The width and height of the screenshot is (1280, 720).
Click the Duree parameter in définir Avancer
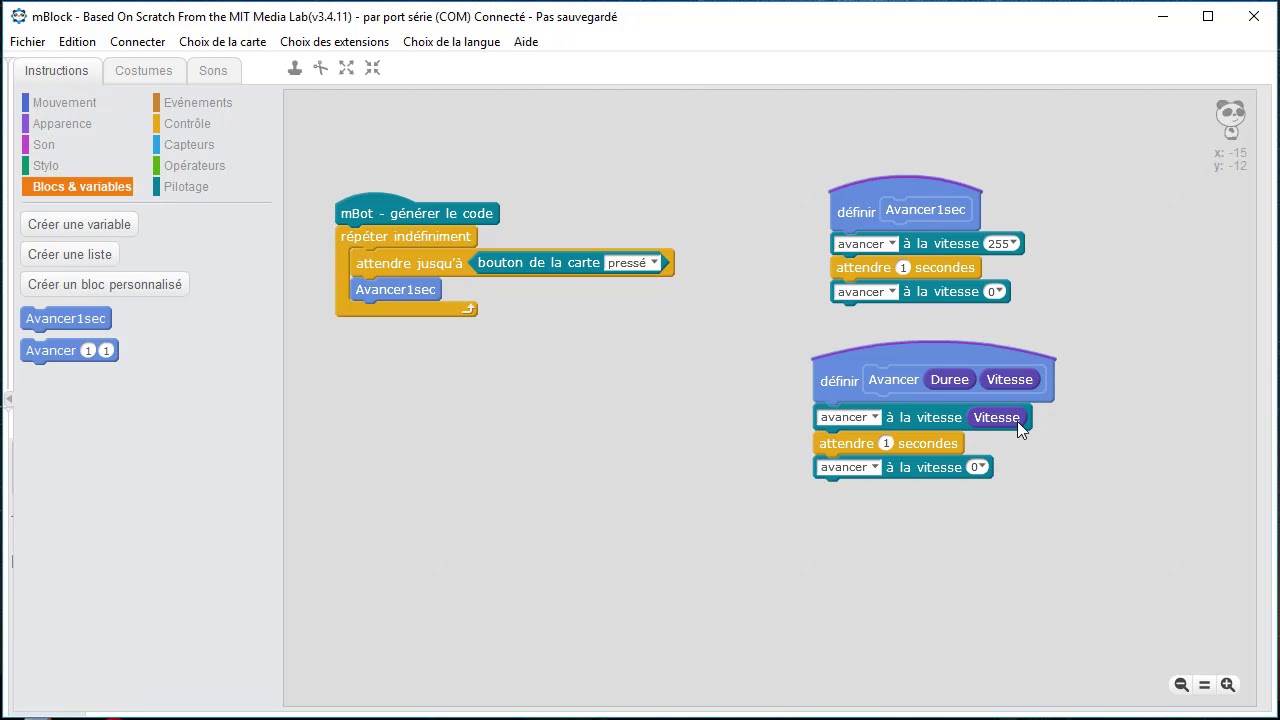(x=949, y=380)
